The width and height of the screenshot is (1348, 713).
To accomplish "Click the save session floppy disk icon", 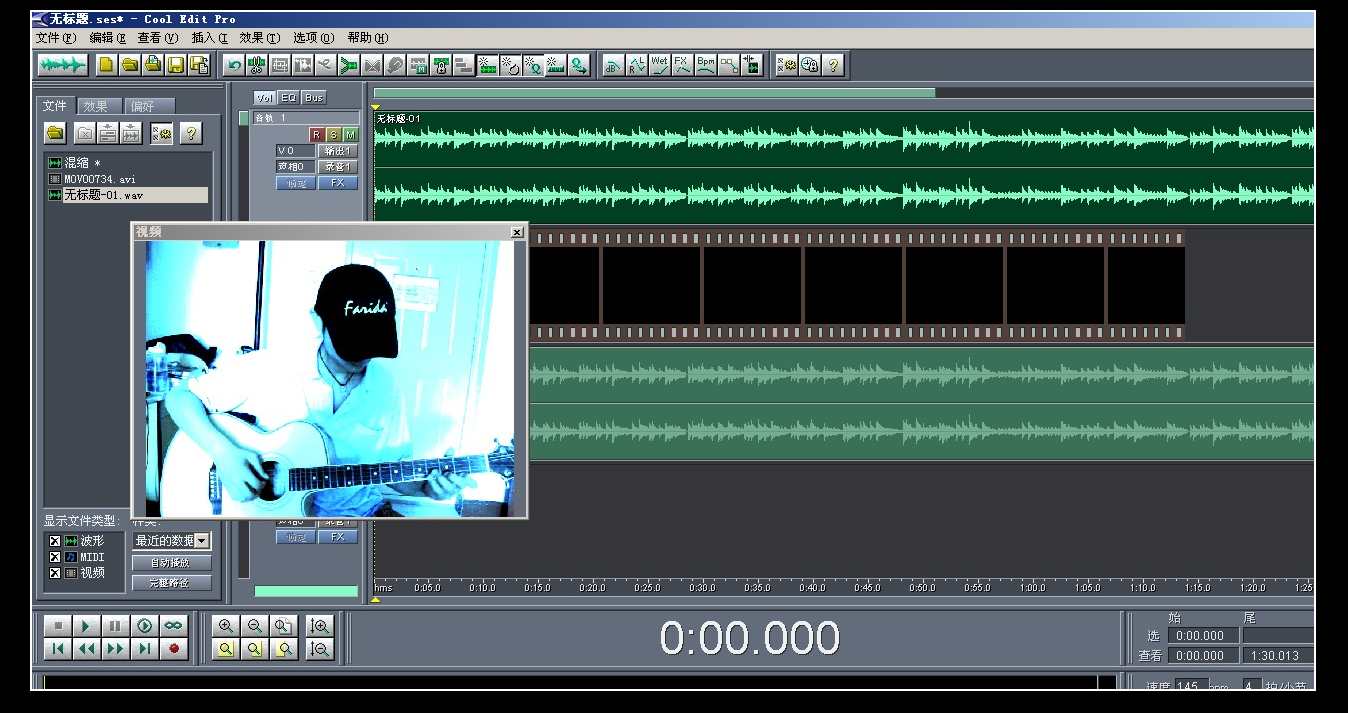I will click(176, 65).
